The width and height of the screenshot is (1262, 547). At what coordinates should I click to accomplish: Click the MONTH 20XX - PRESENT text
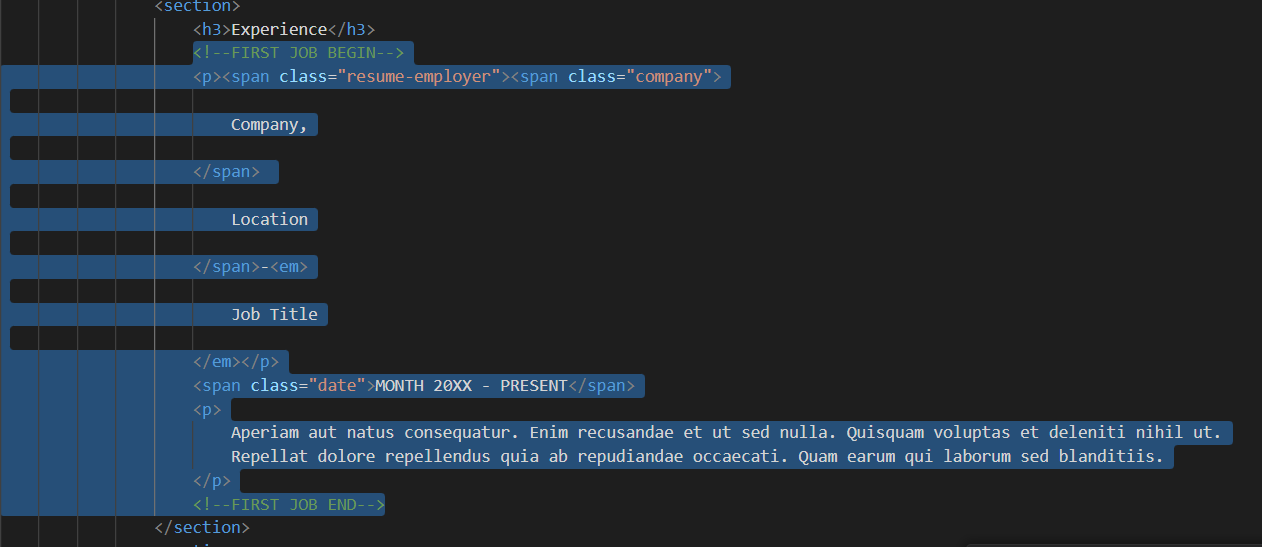(470, 385)
